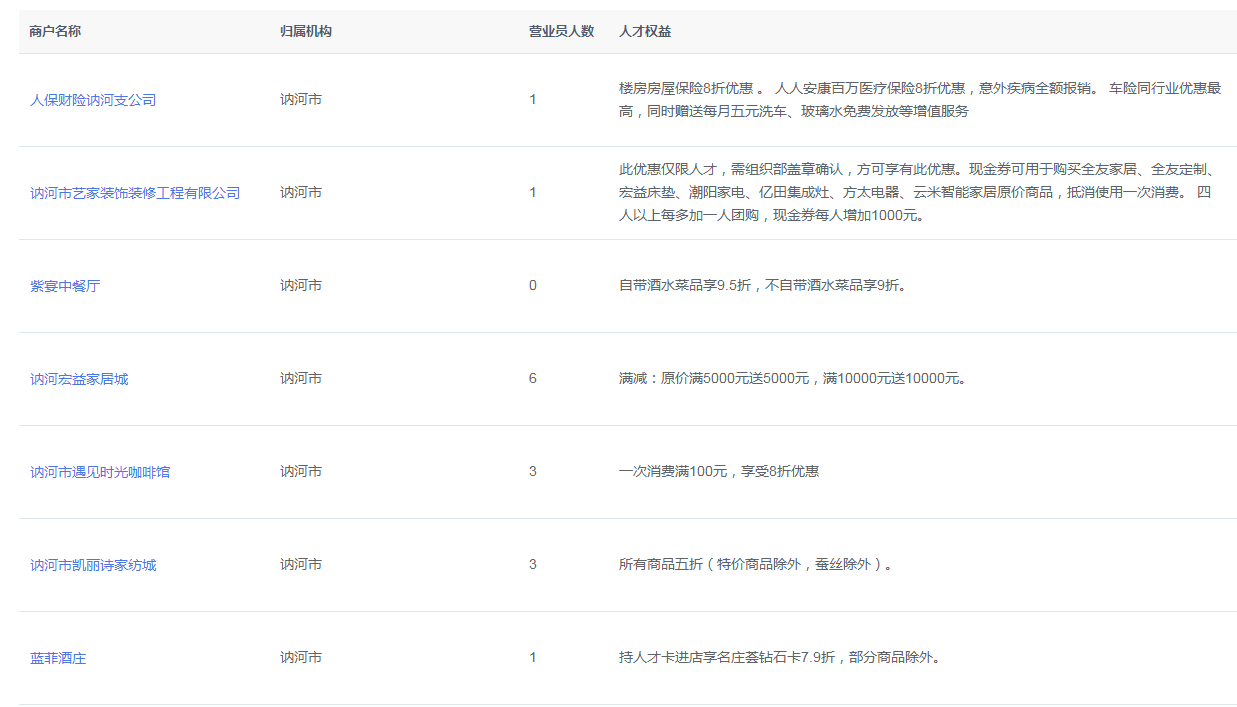Open merchant link 人保财险讷河支公司
Viewport: 1237px width, 707px height.
(93, 100)
